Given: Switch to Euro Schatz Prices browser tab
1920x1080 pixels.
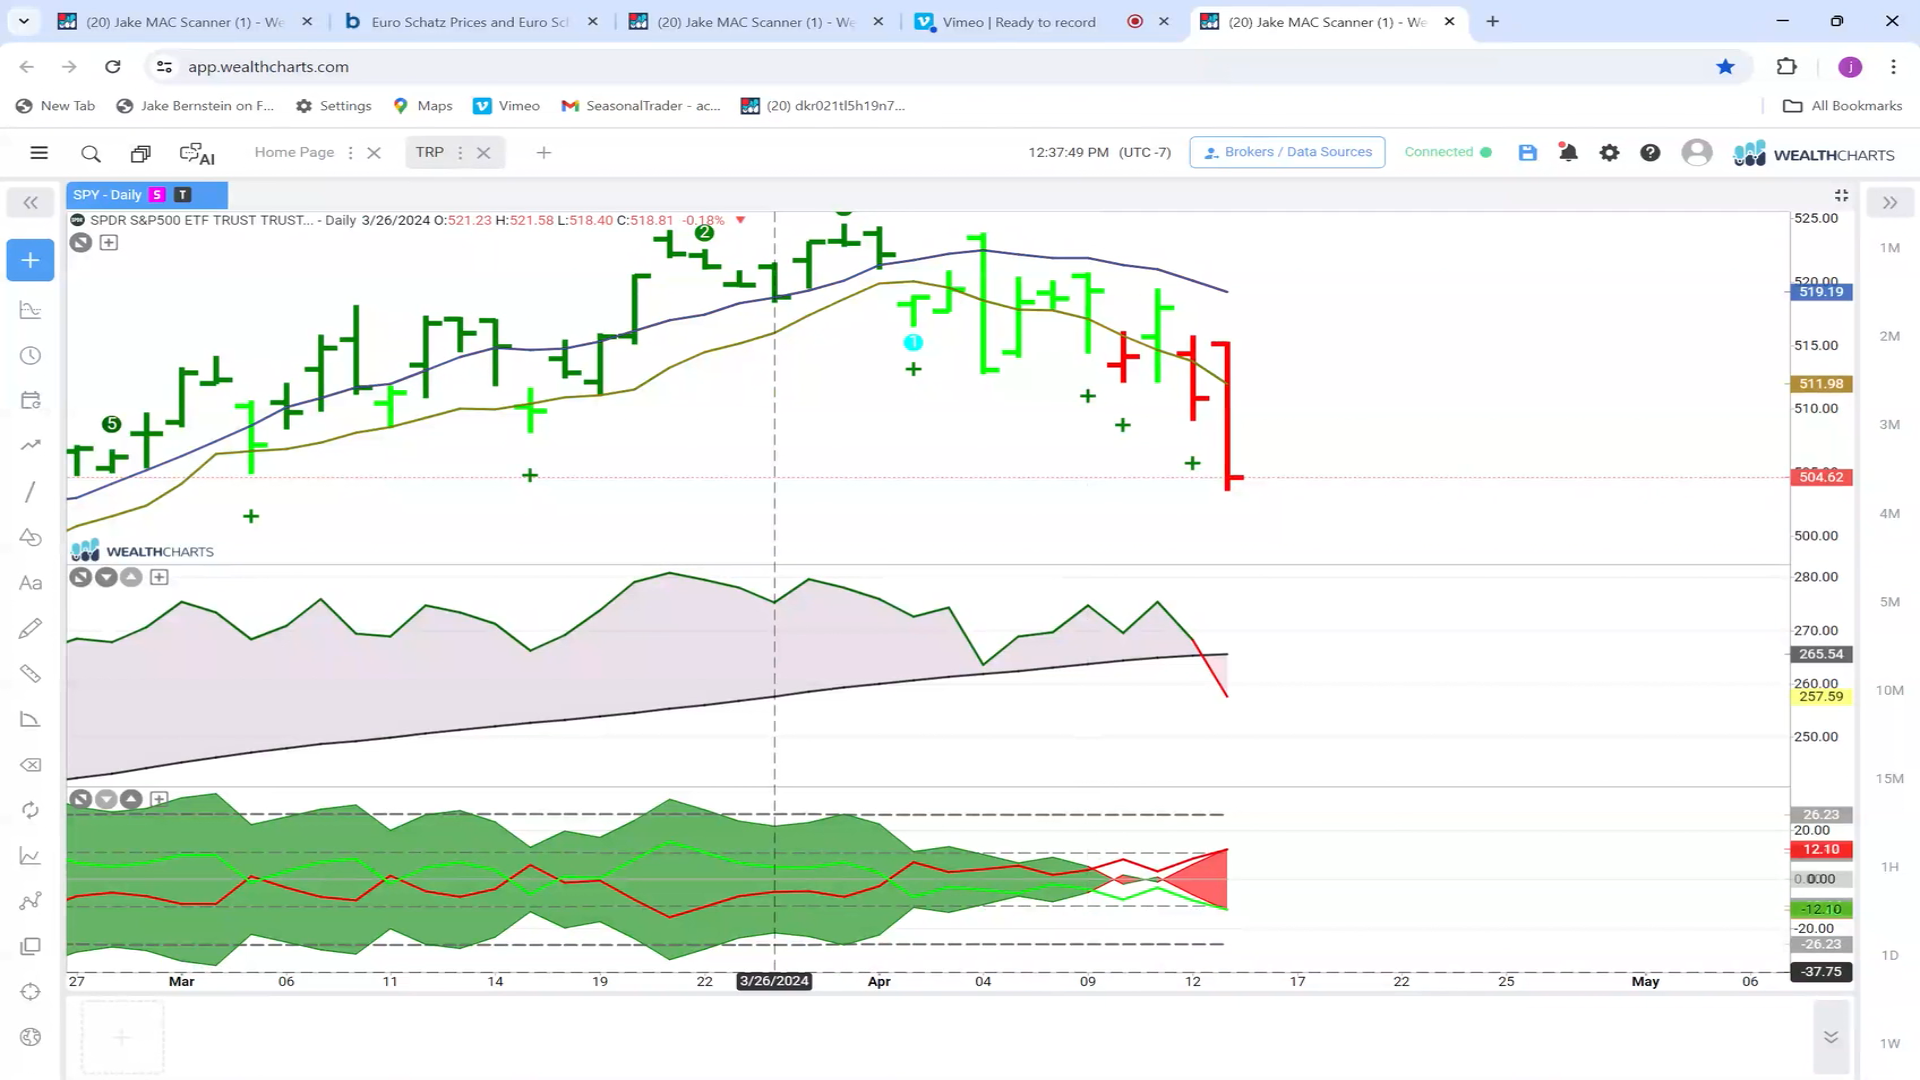Looking at the screenshot, I should [x=470, y=21].
